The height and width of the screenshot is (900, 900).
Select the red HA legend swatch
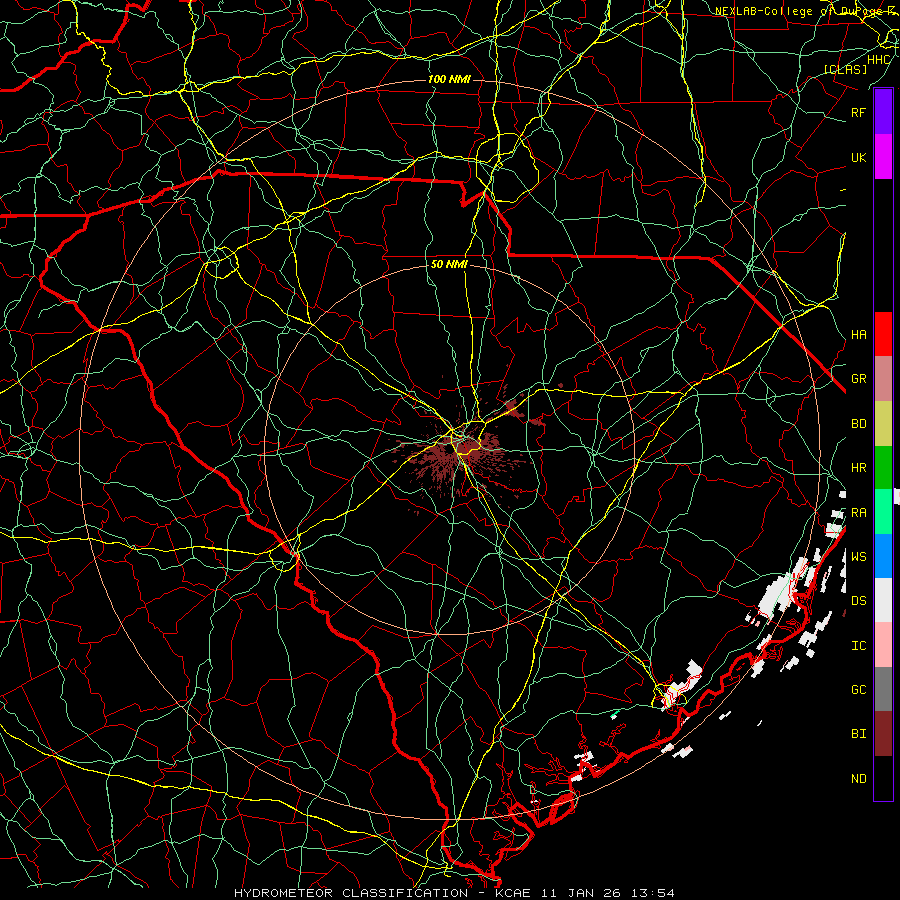(883, 334)
